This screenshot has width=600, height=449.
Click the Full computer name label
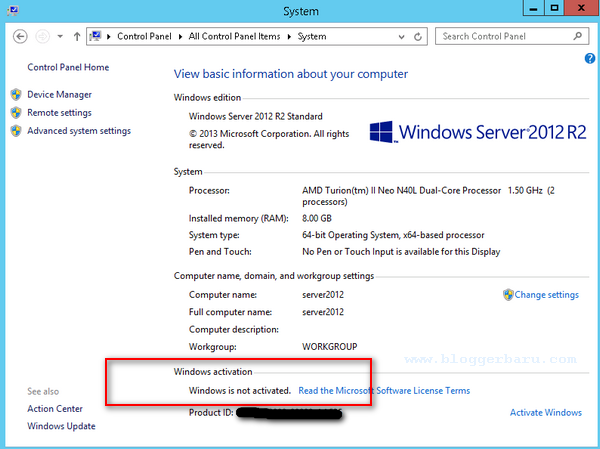click(230, 312)
